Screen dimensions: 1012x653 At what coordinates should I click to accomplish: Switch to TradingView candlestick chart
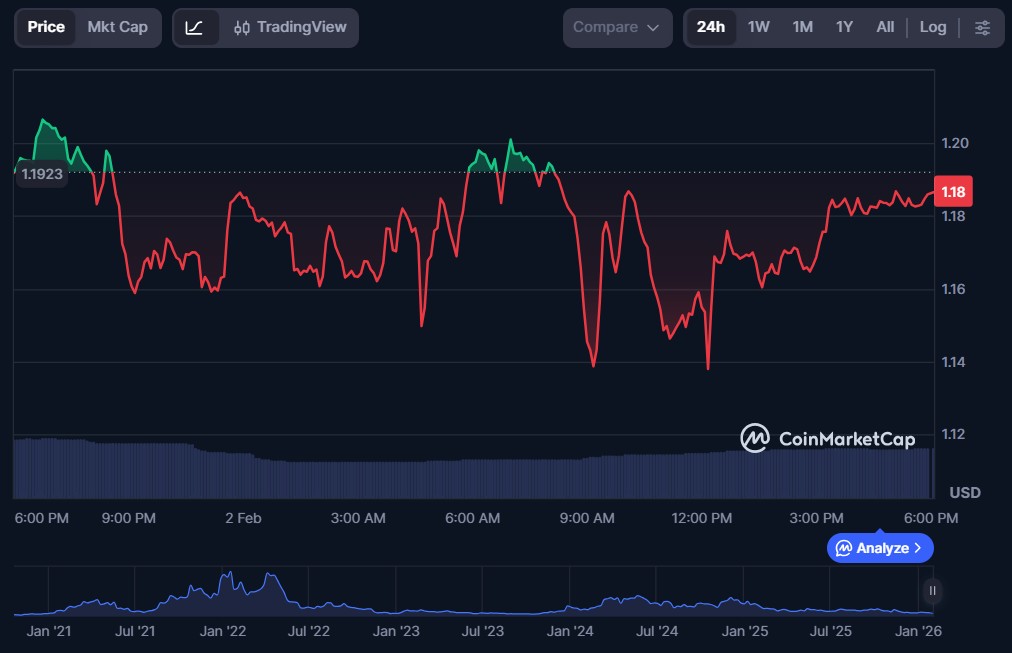pyautogui.click(x=289, y=28)
